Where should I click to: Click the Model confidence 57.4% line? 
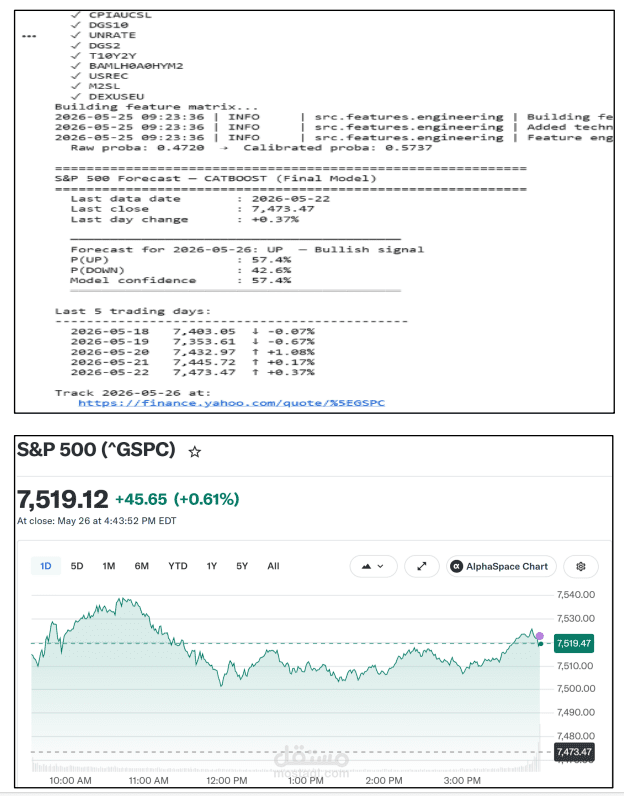click(181, 280)
